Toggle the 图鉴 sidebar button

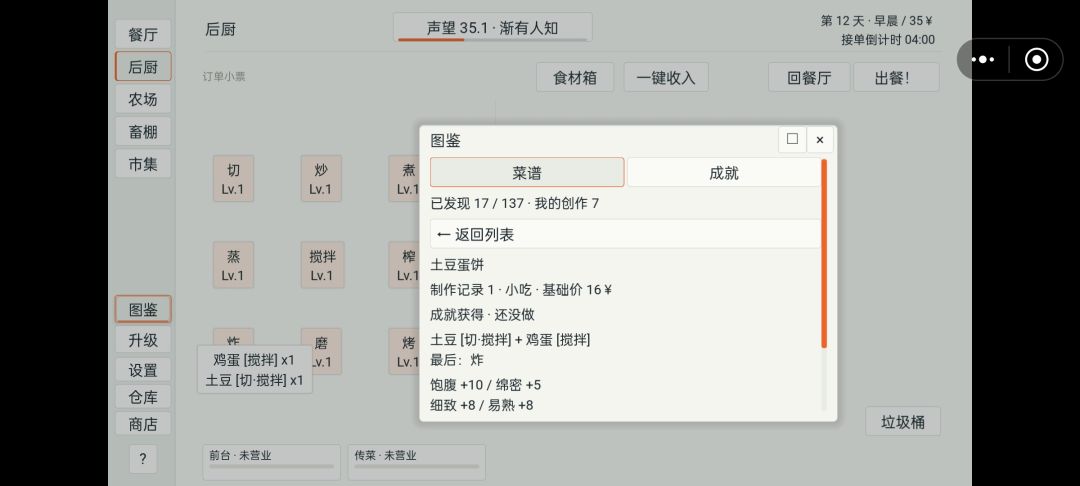pos(143,310)
